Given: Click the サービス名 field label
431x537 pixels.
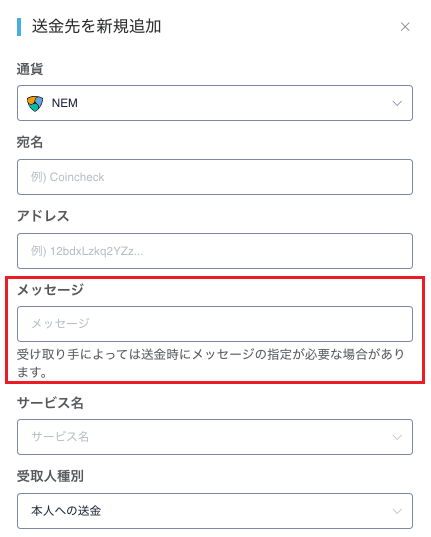Looking at the screenshot, I should pyautogui.click(x=50, y=403).
